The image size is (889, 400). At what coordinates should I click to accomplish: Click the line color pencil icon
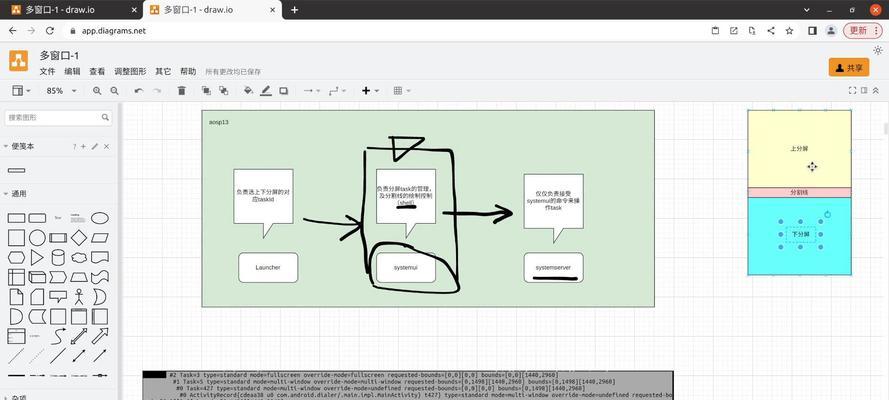pyautogui.click(x=265, y=91)
